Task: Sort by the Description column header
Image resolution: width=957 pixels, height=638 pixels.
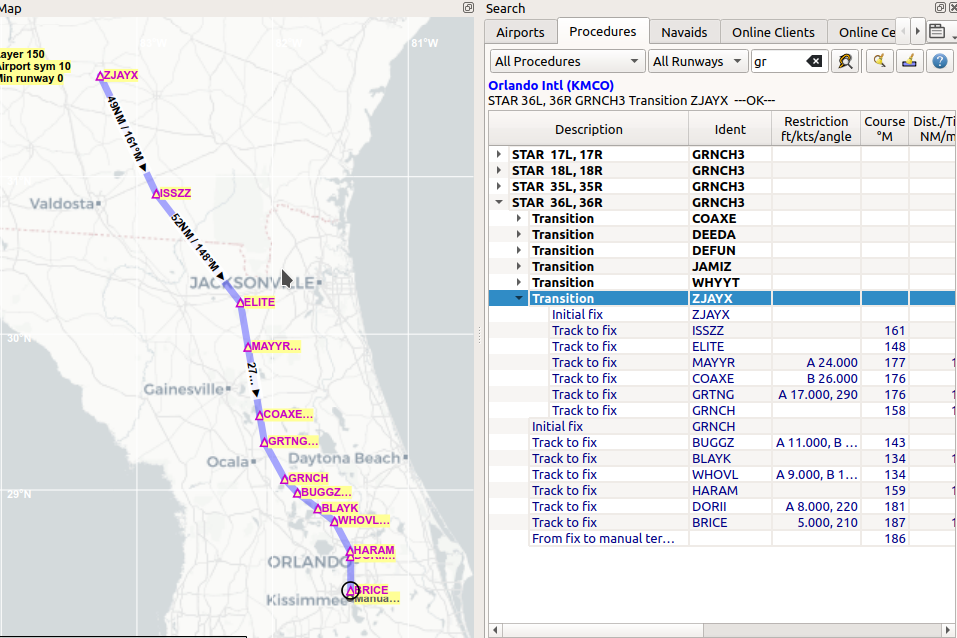Action: pos(588,129)
